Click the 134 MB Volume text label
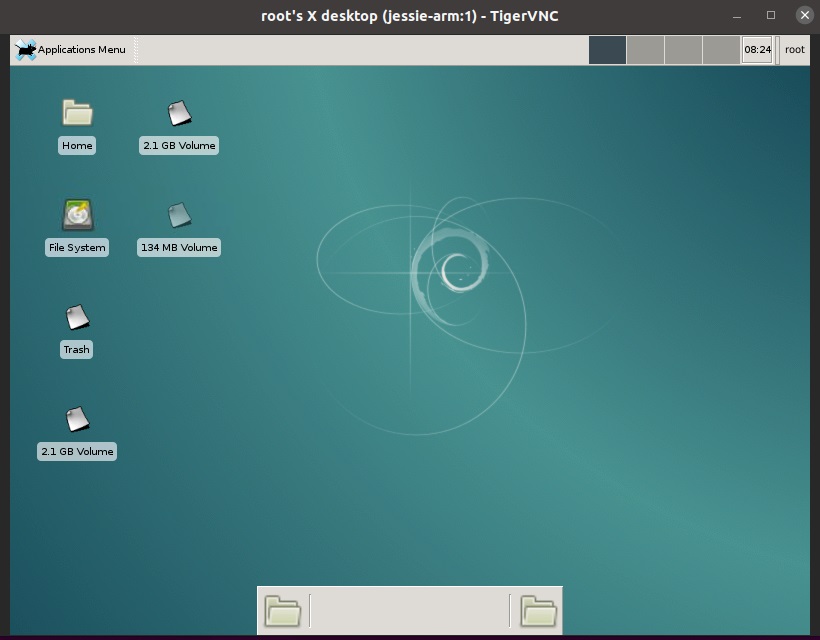 tap(178, 247)
